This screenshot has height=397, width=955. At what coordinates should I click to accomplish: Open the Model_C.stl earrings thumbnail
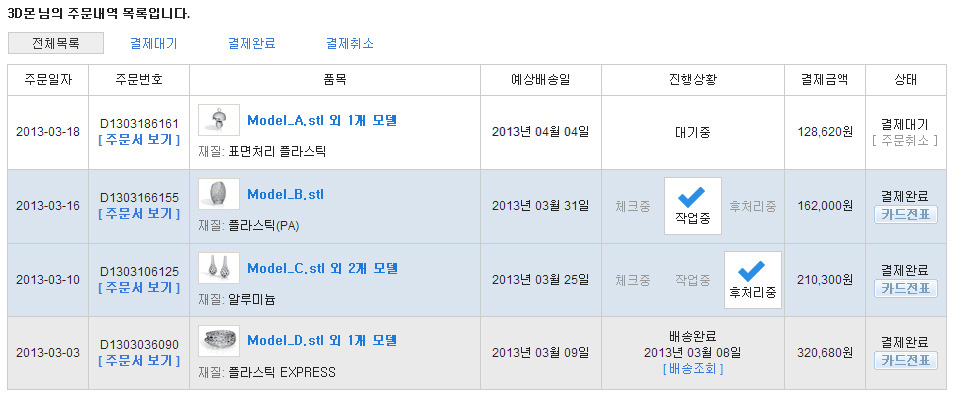click(x=219, y=268)
